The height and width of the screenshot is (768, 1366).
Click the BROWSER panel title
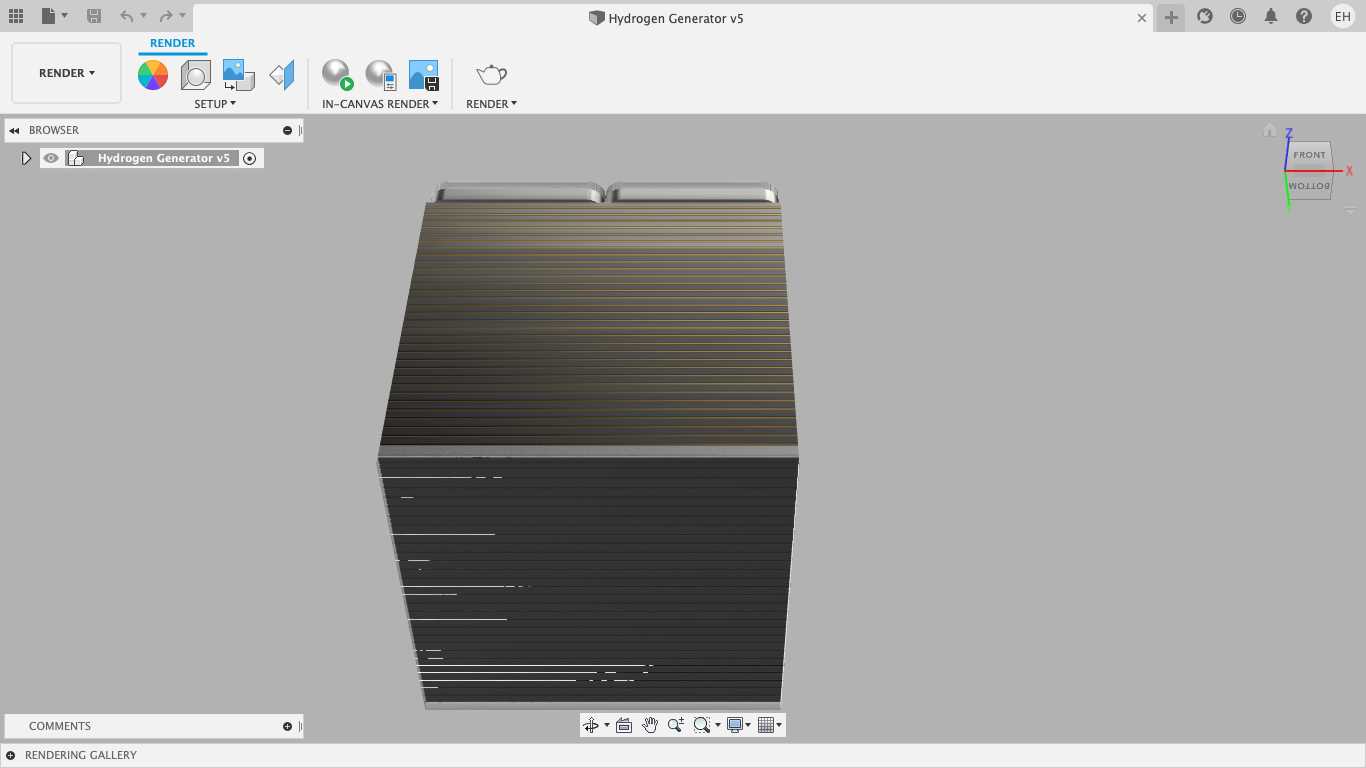click(x=54, y=131)
